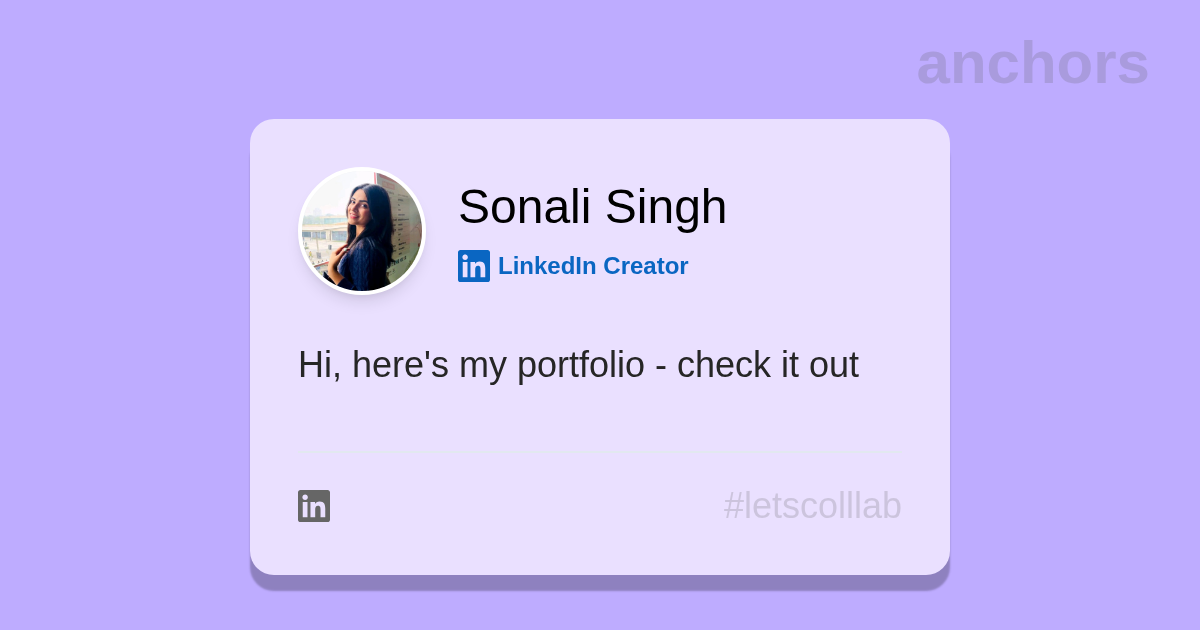
Task: Open the gray LinkedIn icon in card footer
Action: click(314, 506)
